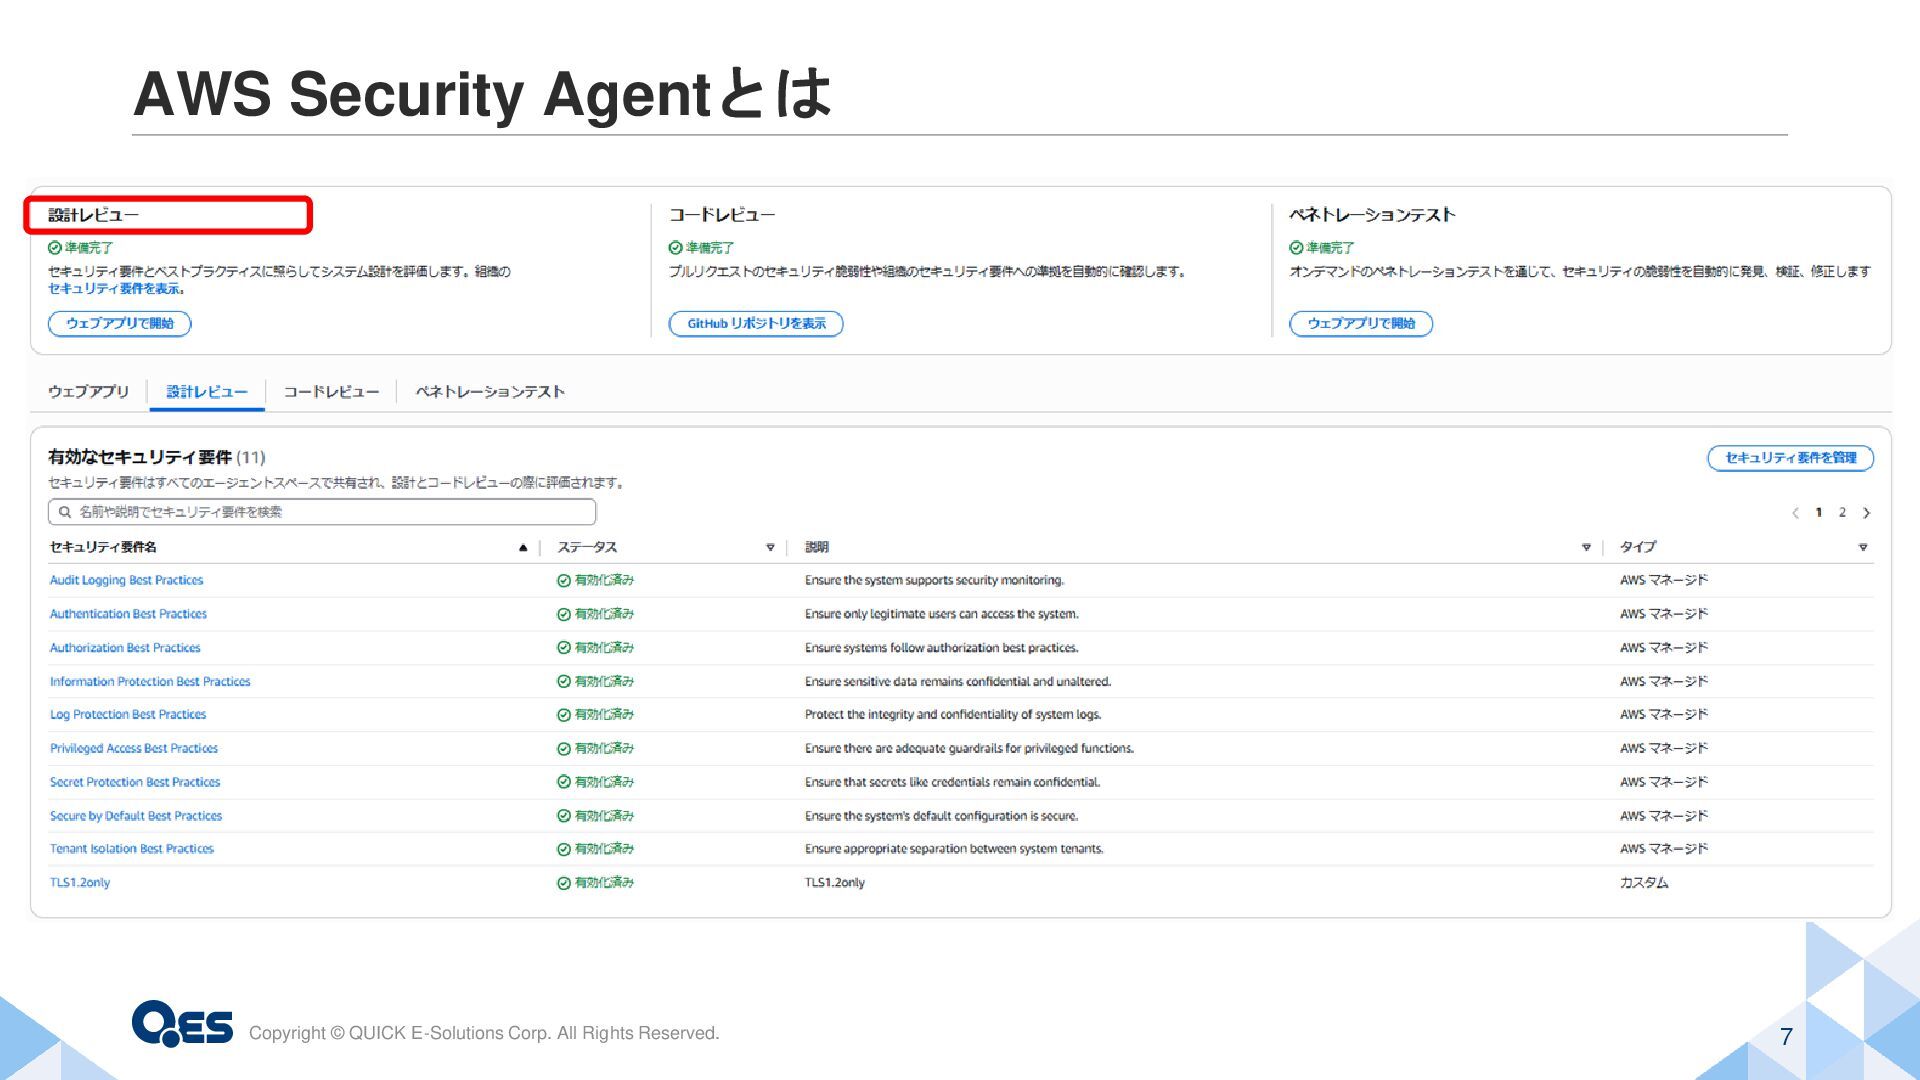Image resolution: width=1920 pixels, height=1080 pixels.
Task: Click the search magnifier icon in requirements field
Action: [65, 512]
